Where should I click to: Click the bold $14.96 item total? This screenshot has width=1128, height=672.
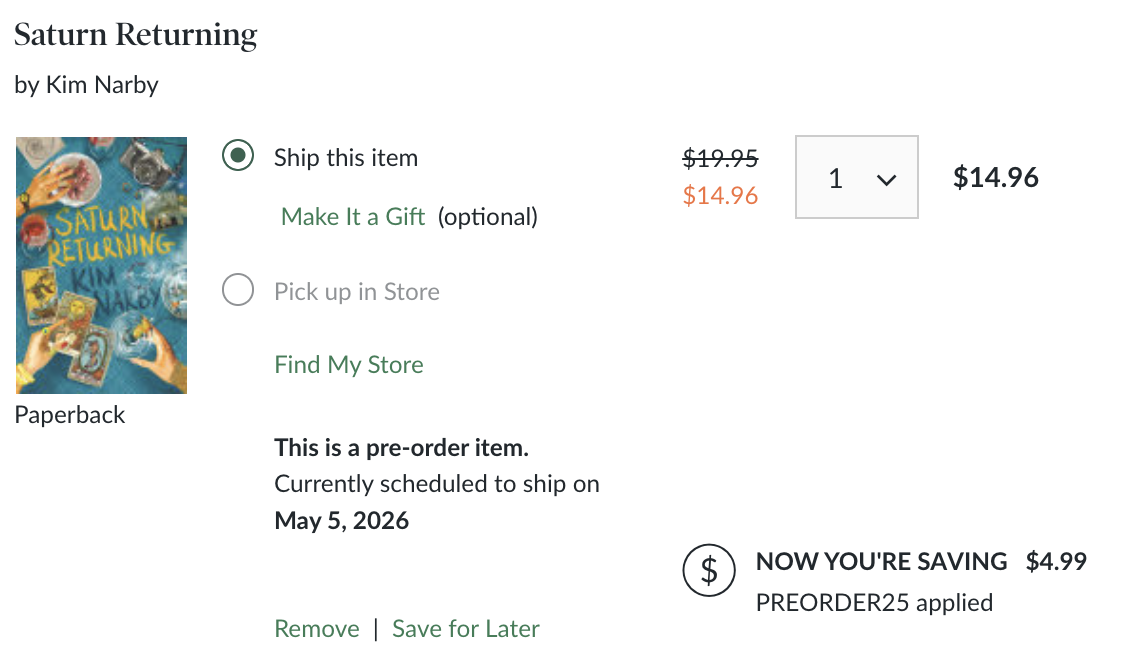pos(995,178)
